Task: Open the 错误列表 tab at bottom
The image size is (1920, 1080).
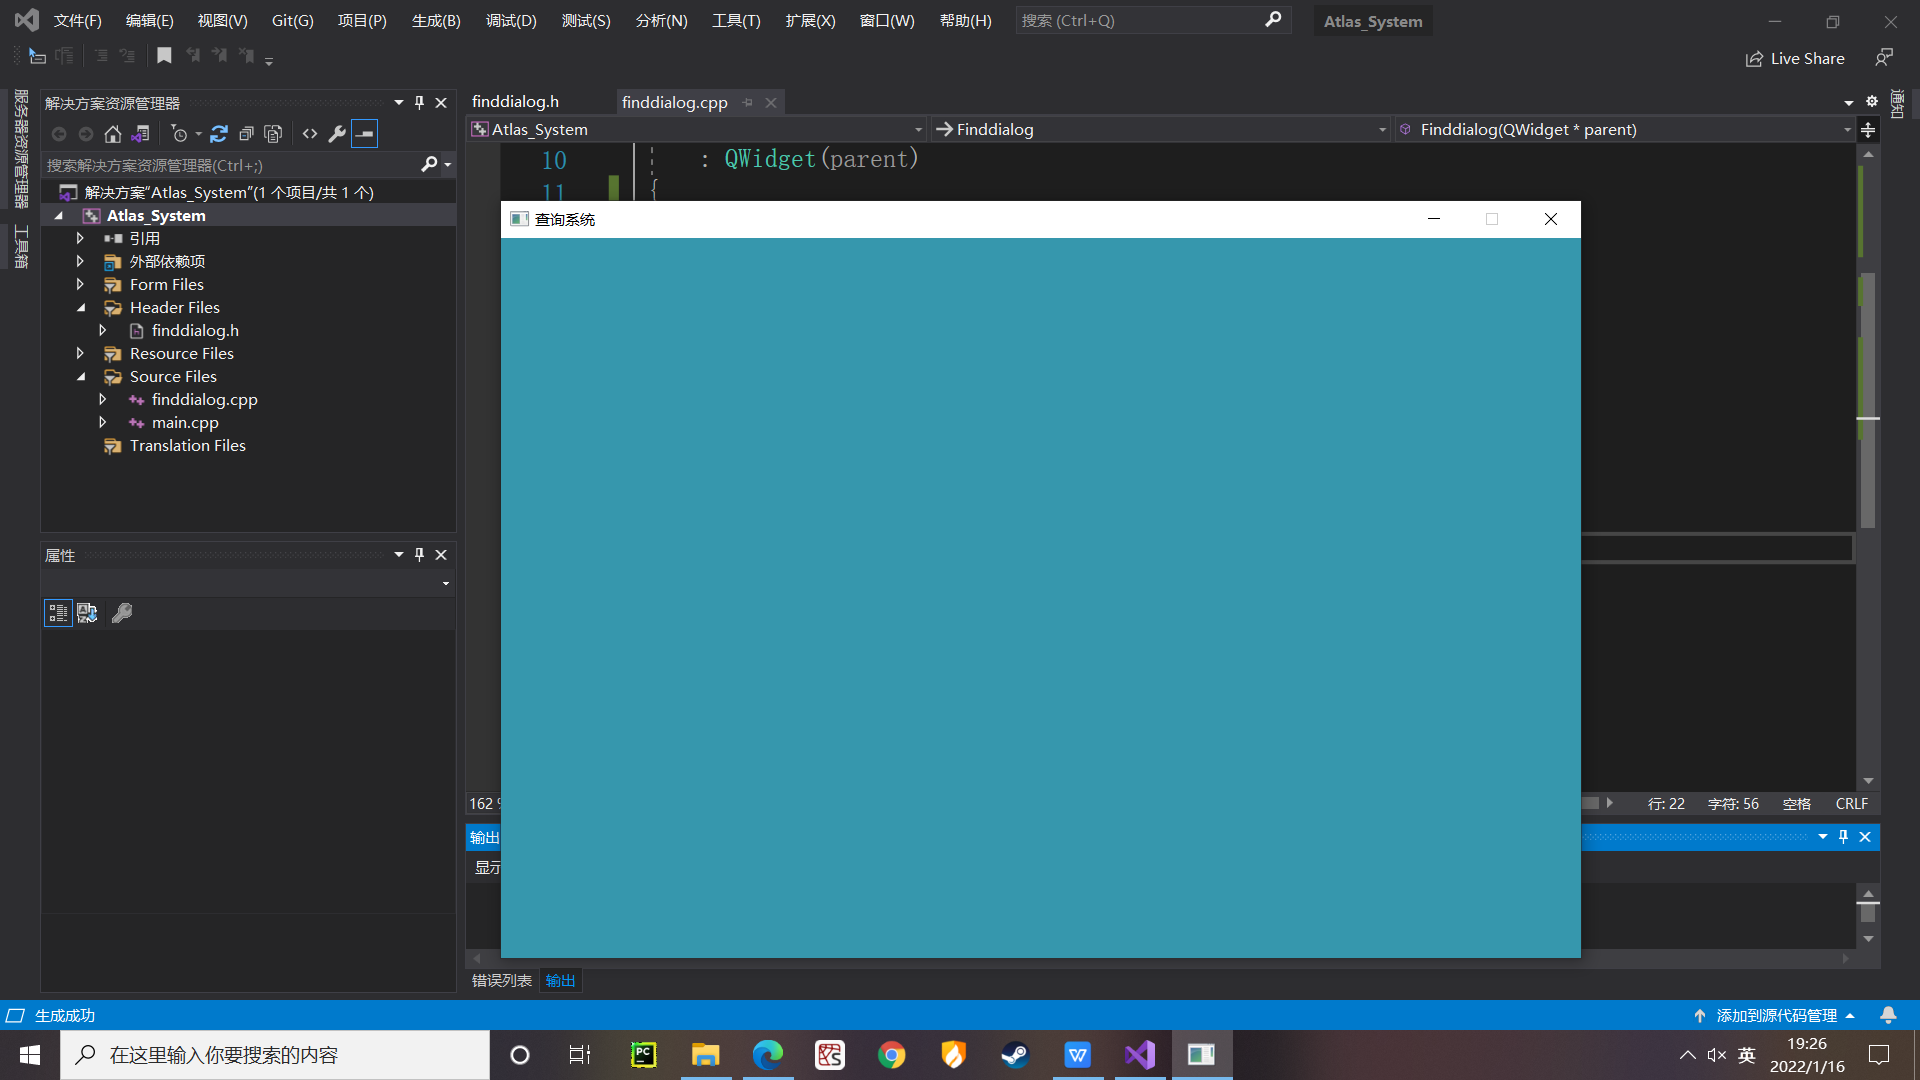Action: tap(501, 980)
